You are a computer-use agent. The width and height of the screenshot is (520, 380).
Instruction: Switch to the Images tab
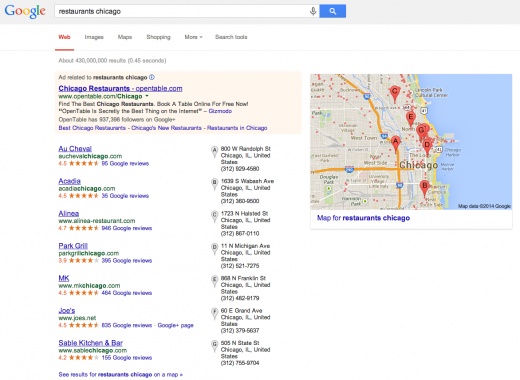[x=94, y=37]
